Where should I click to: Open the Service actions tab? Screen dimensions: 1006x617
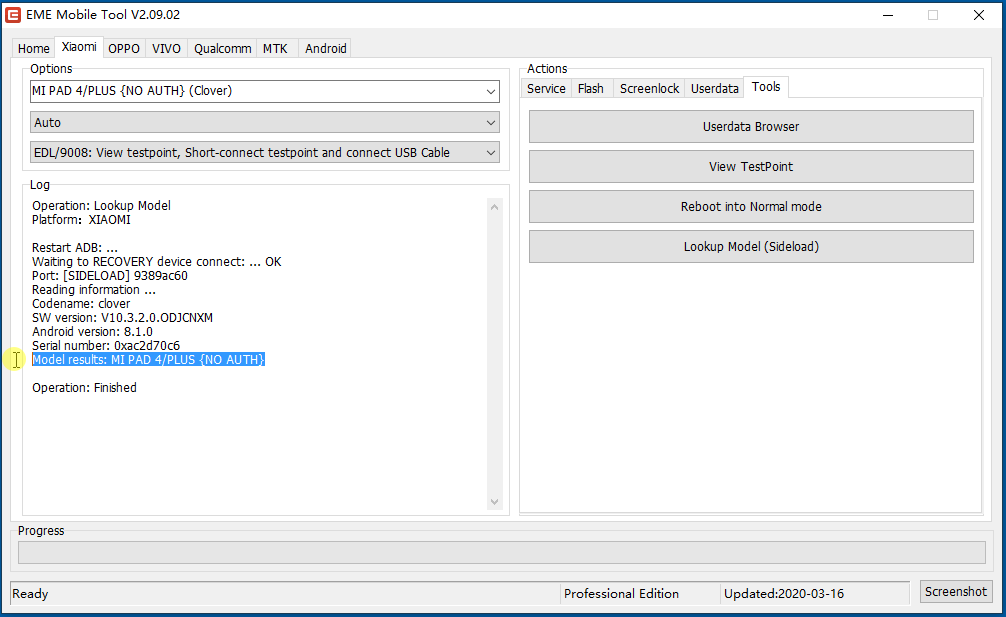tap(546, 89)
